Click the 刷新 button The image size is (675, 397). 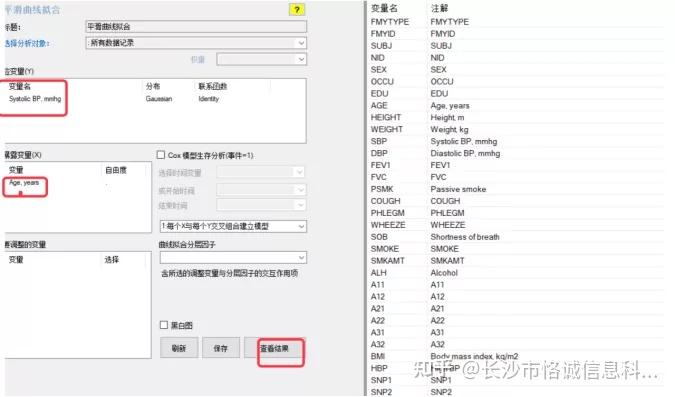click(x=179, y=348)
